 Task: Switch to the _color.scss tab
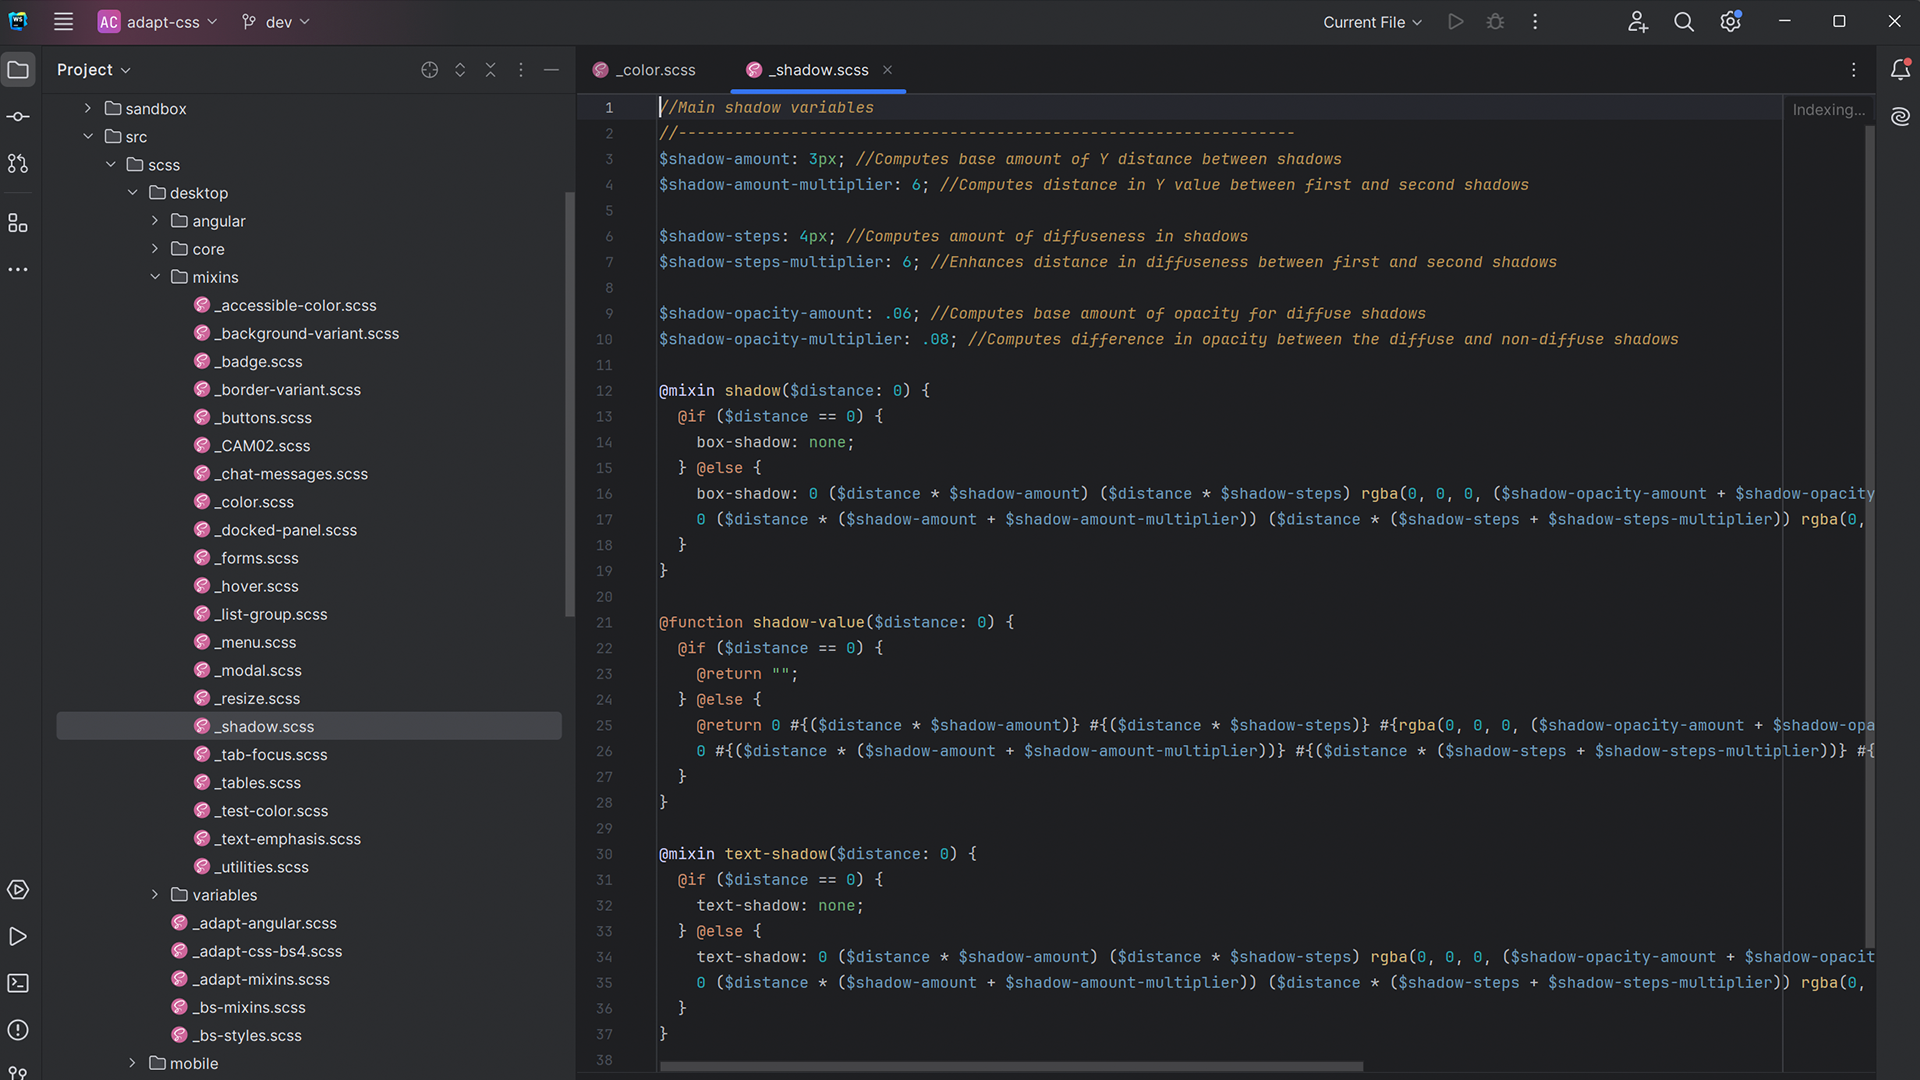655,69
